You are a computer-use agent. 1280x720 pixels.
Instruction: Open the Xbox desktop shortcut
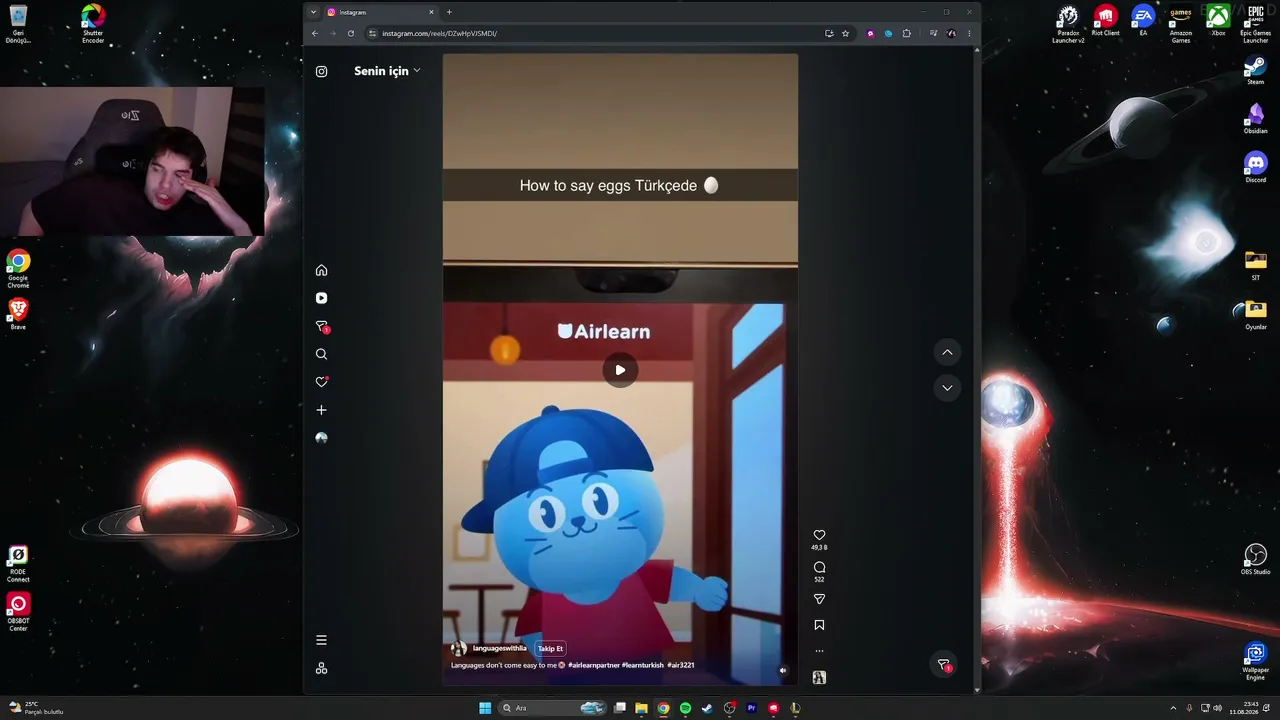point(1218,21)
